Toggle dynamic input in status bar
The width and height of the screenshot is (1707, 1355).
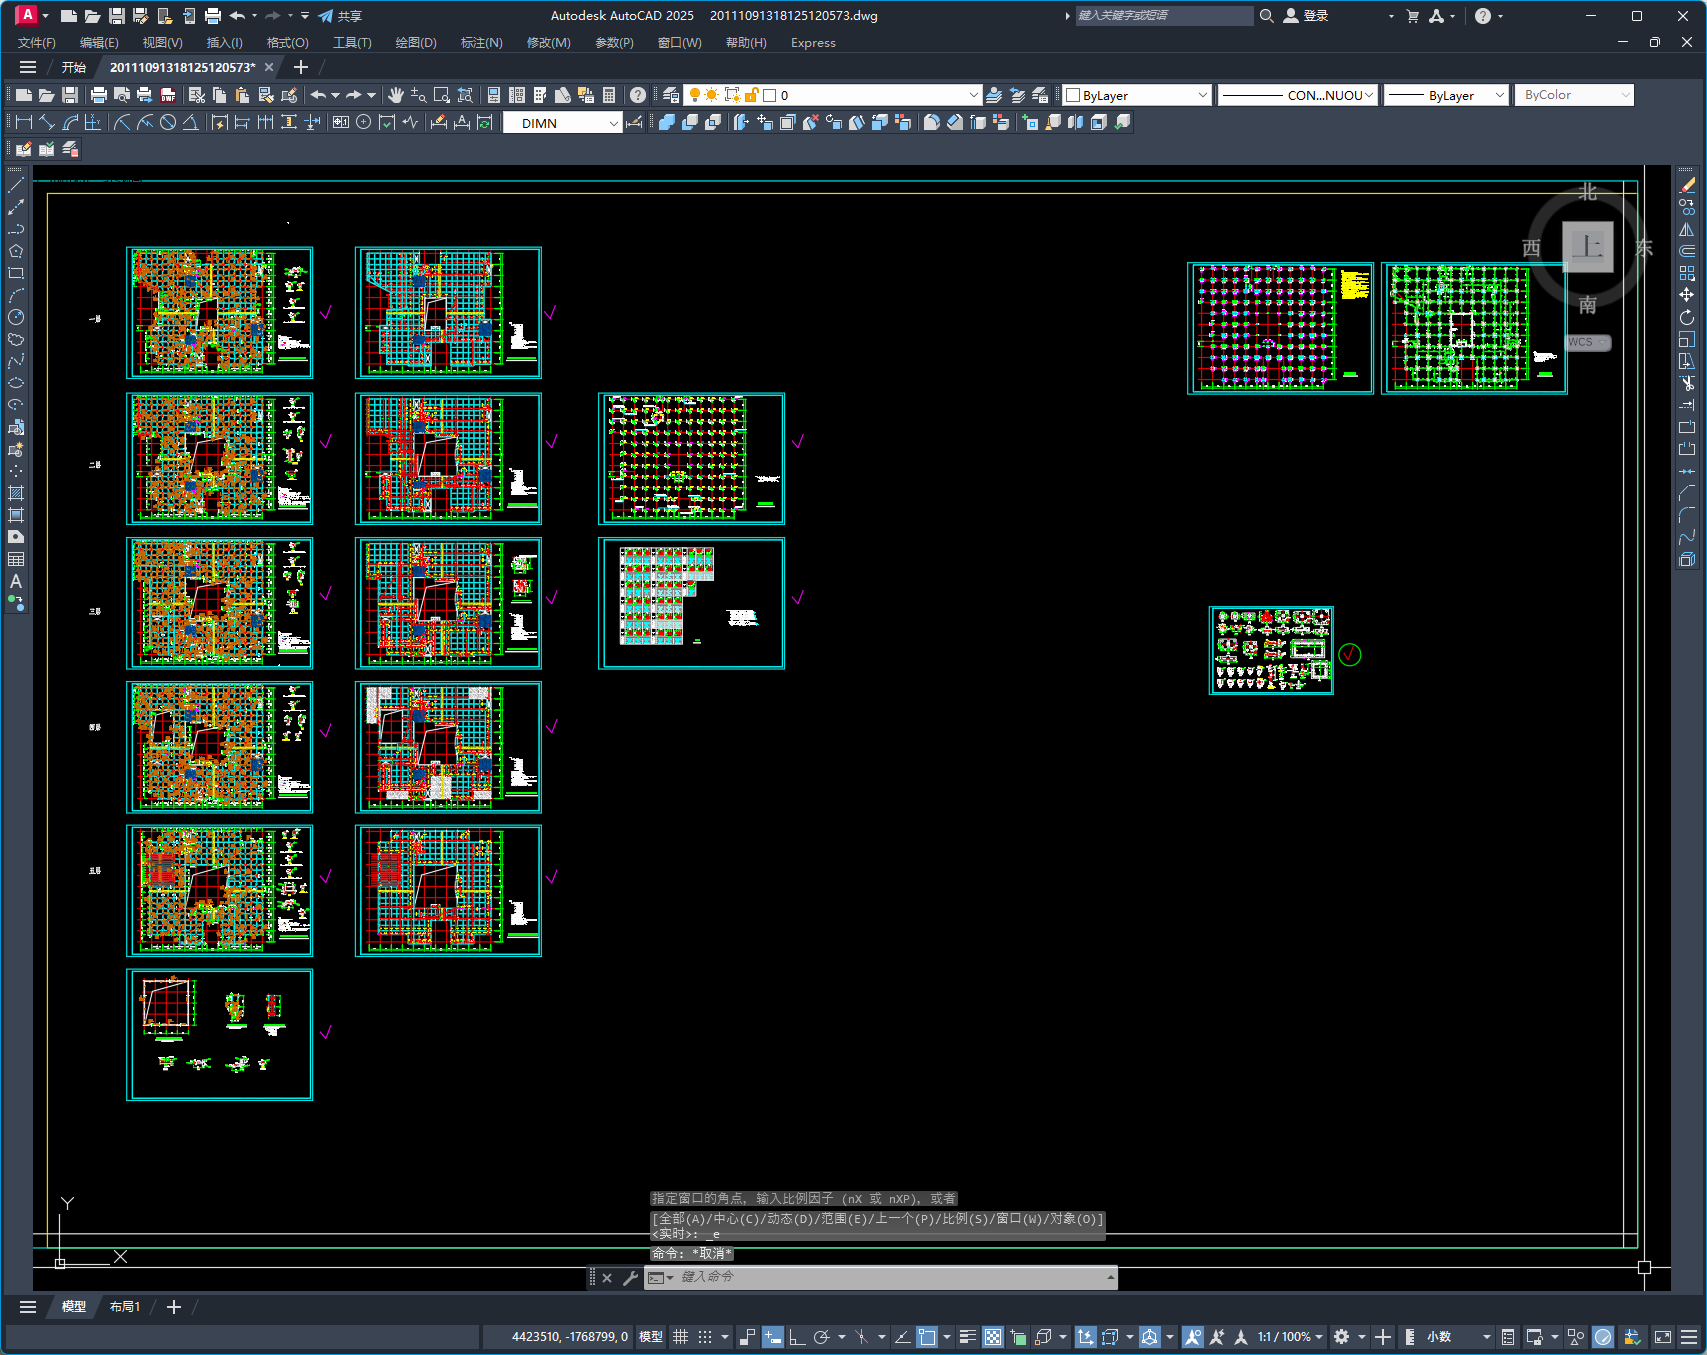(773, 1337)
